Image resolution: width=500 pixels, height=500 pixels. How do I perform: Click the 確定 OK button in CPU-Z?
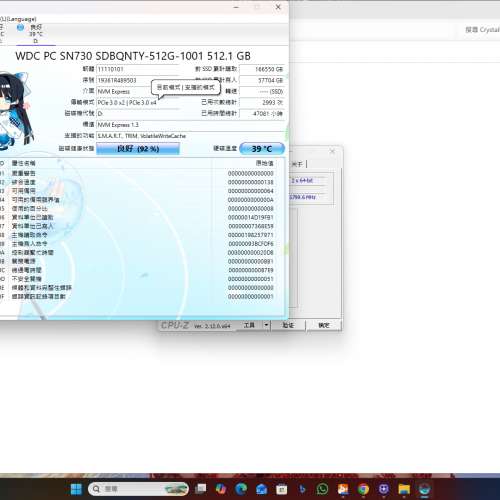click(324, 325)
